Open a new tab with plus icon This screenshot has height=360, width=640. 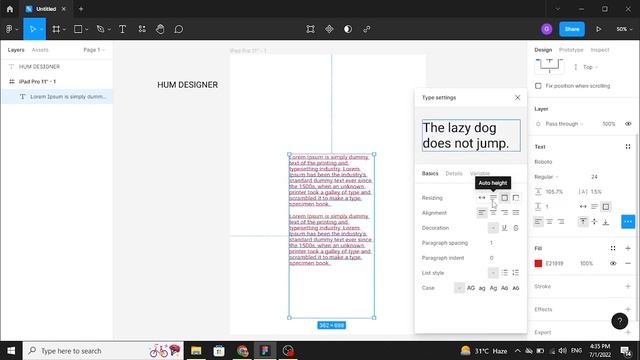81,9
